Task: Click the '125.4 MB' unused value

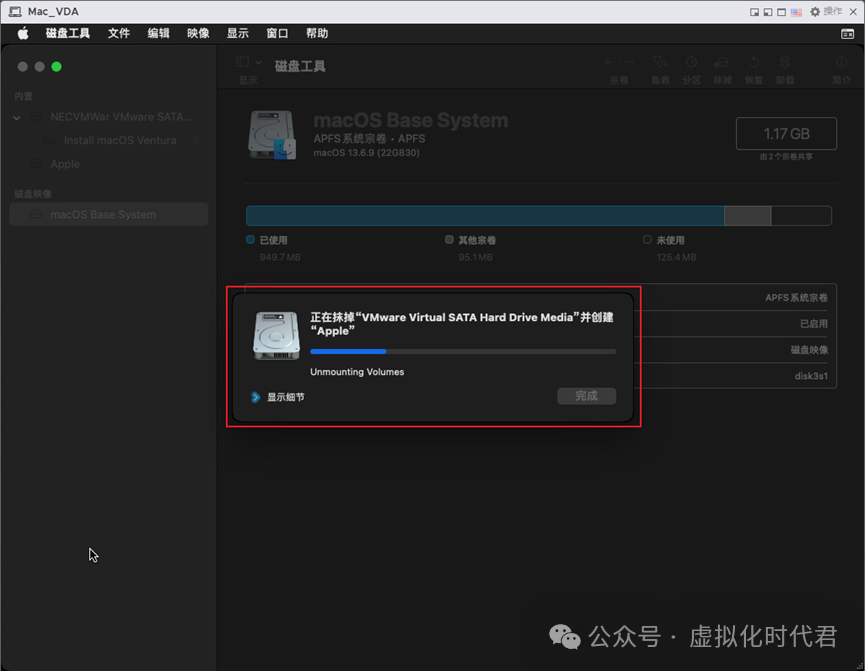Action: tap(676, 257)
